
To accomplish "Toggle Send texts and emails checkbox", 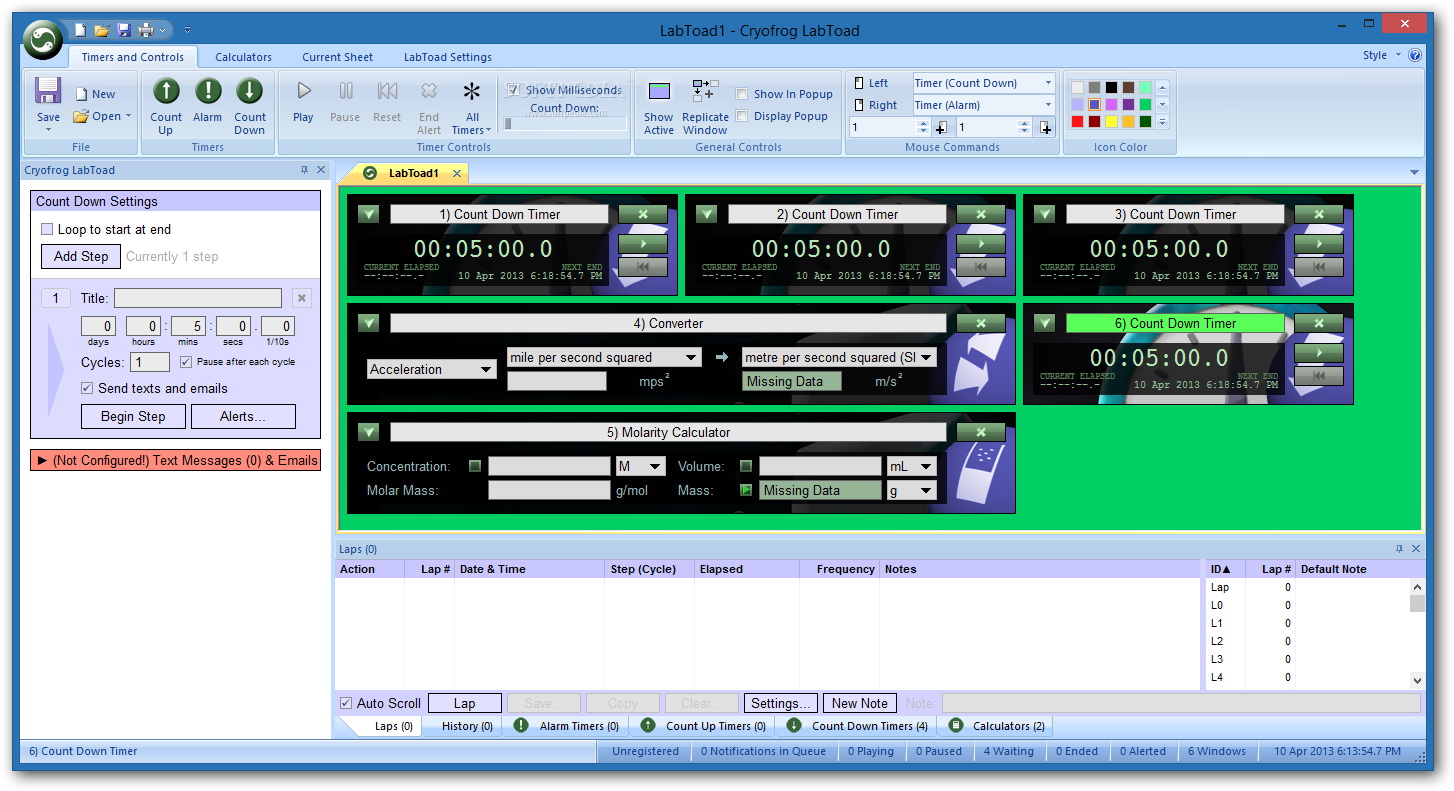I will tap(87, 388).
